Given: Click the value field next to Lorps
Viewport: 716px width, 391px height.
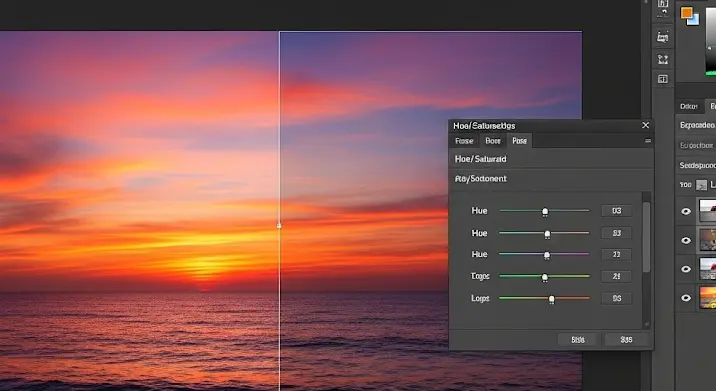Looking at the screenshot, I should tap(616, 298).
